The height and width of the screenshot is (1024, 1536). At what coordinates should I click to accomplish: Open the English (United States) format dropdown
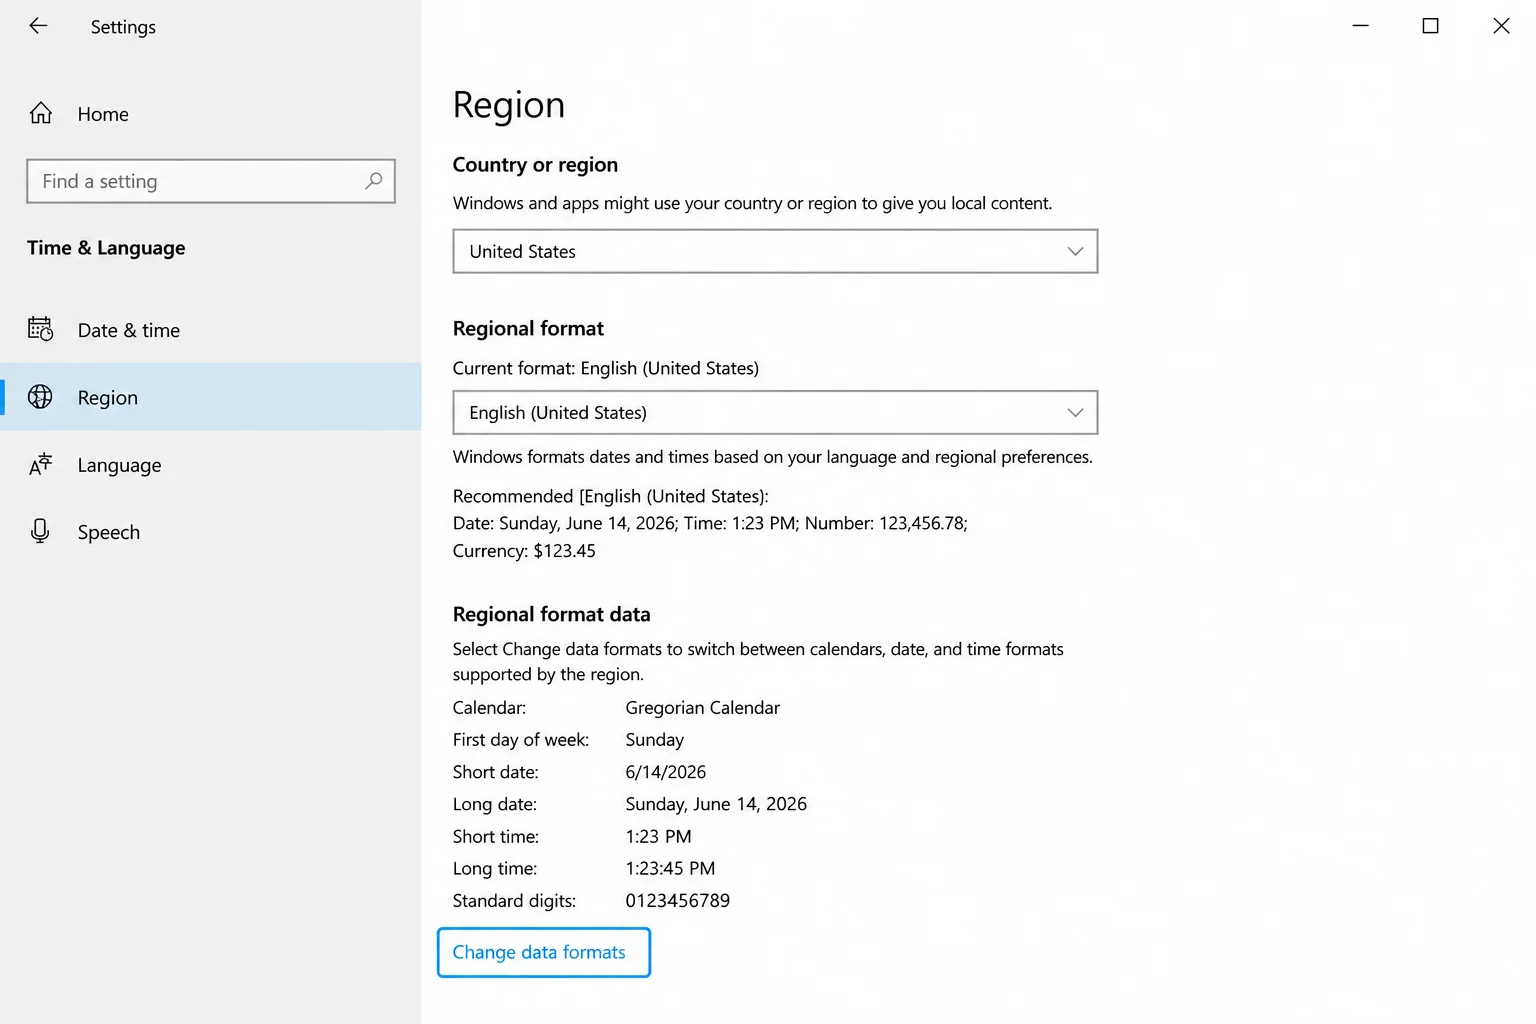pos(775,412)
